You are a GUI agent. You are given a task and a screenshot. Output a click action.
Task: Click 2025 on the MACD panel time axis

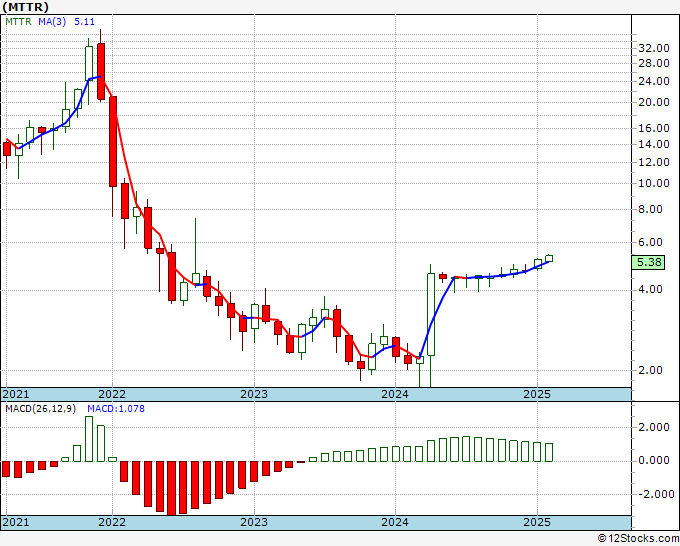[537, 522]
